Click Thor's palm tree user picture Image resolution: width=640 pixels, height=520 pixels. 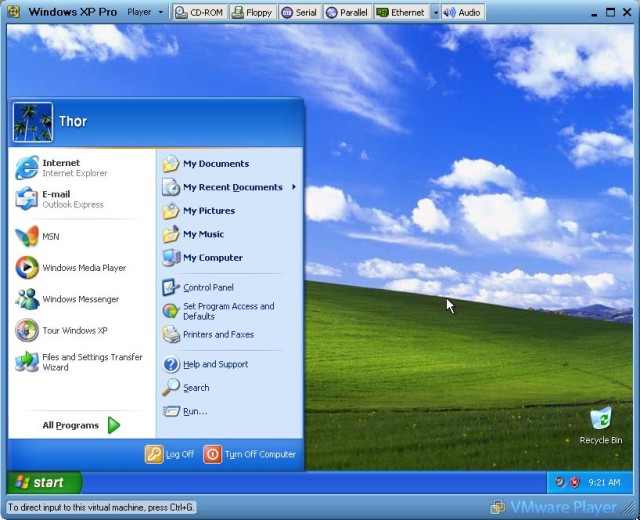tap(33, 122)
